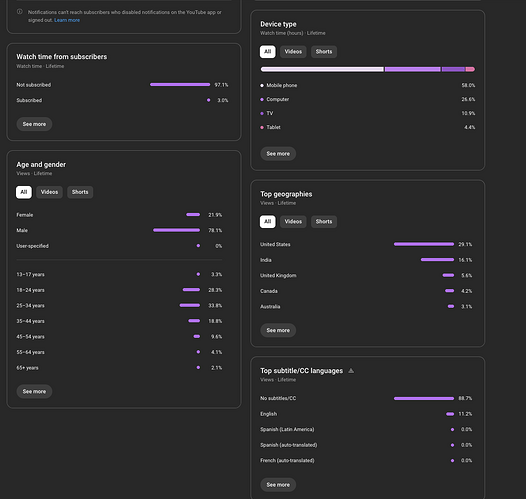Select All chip in Device type
This screenshot has height=499, width=526.
(267, 52)
